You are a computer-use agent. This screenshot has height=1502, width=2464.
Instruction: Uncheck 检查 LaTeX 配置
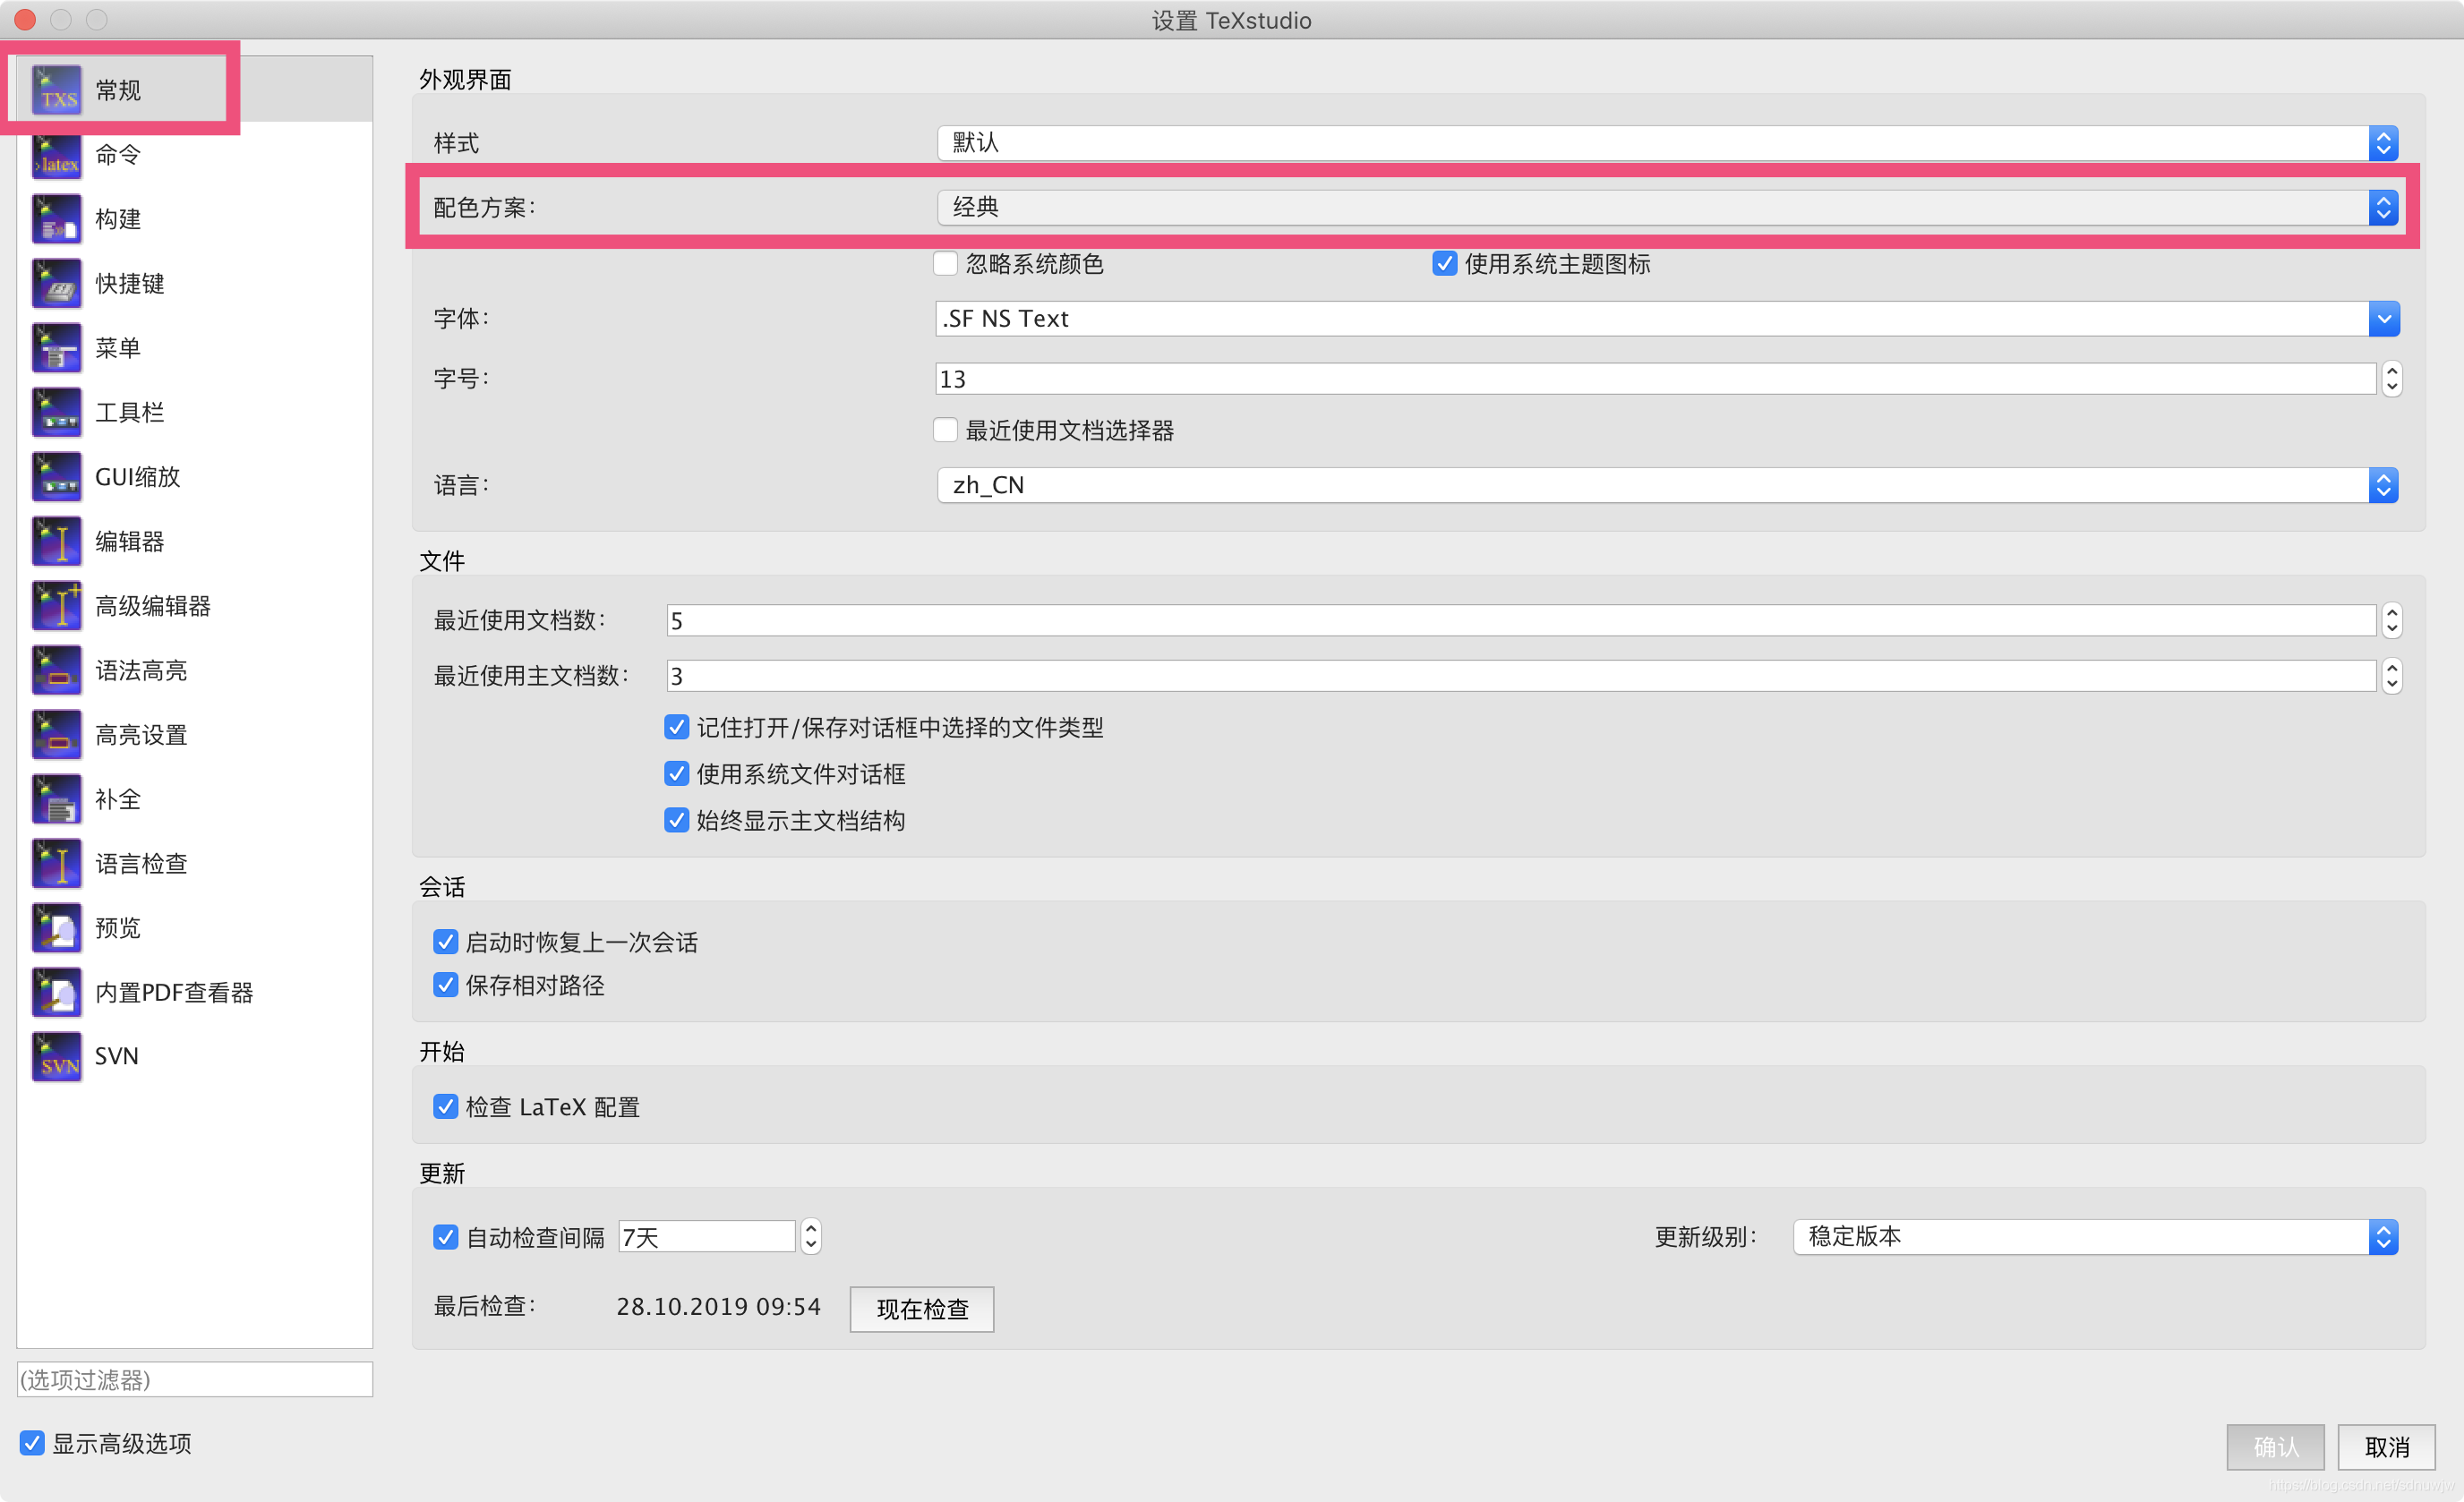[x=446, y=1107]
